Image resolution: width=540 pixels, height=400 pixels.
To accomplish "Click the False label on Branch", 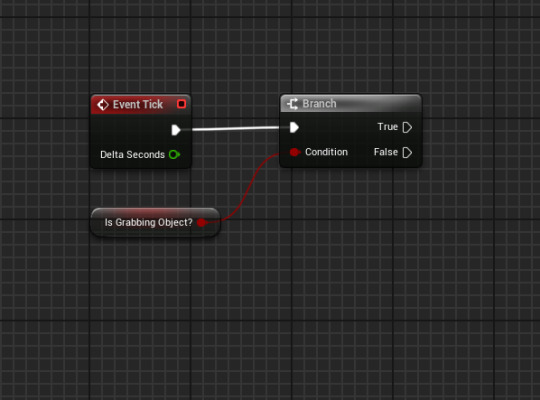I will click(x=386, y=152).
